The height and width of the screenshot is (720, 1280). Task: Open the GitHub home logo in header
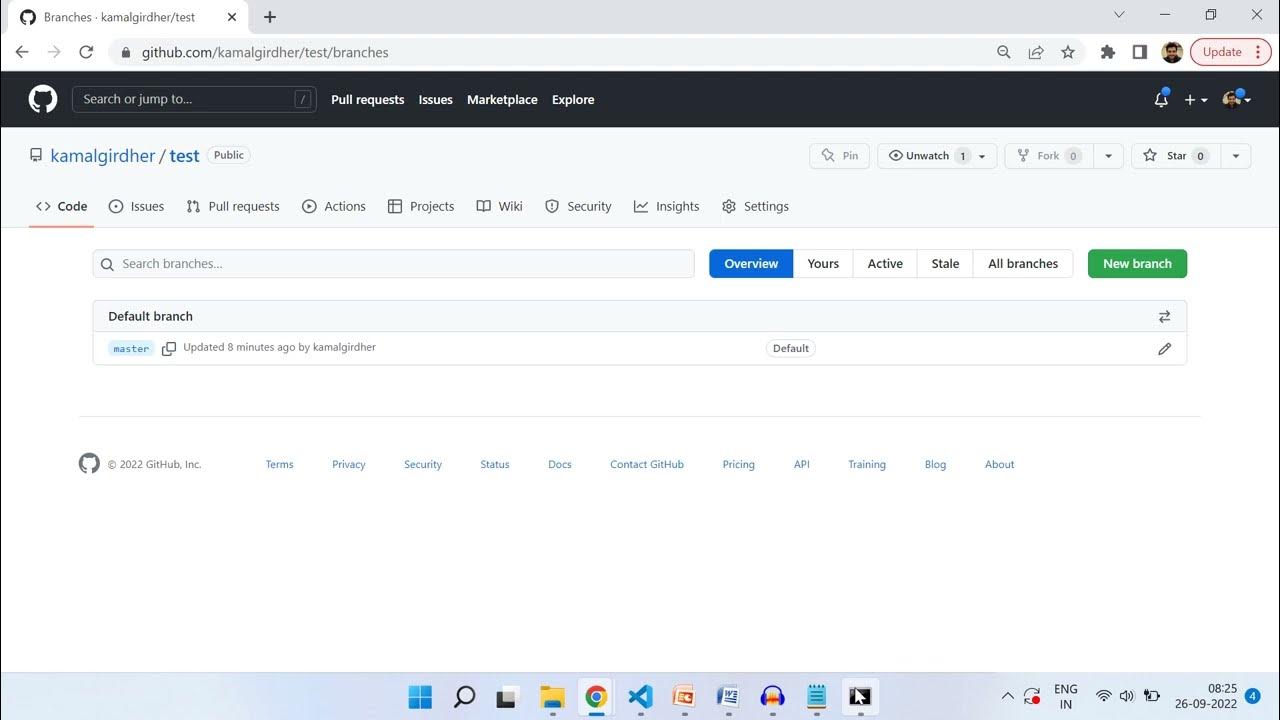(43, 99)
